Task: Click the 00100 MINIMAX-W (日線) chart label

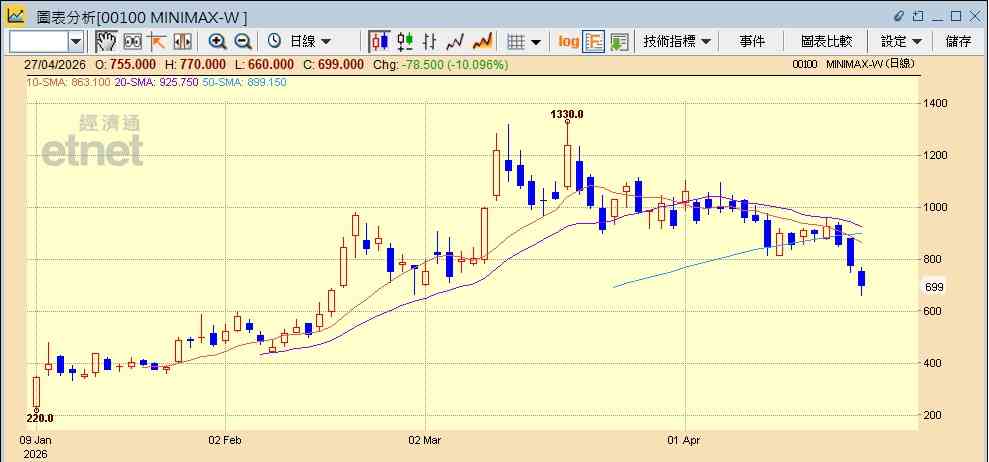Action: (x=853, y=64)
